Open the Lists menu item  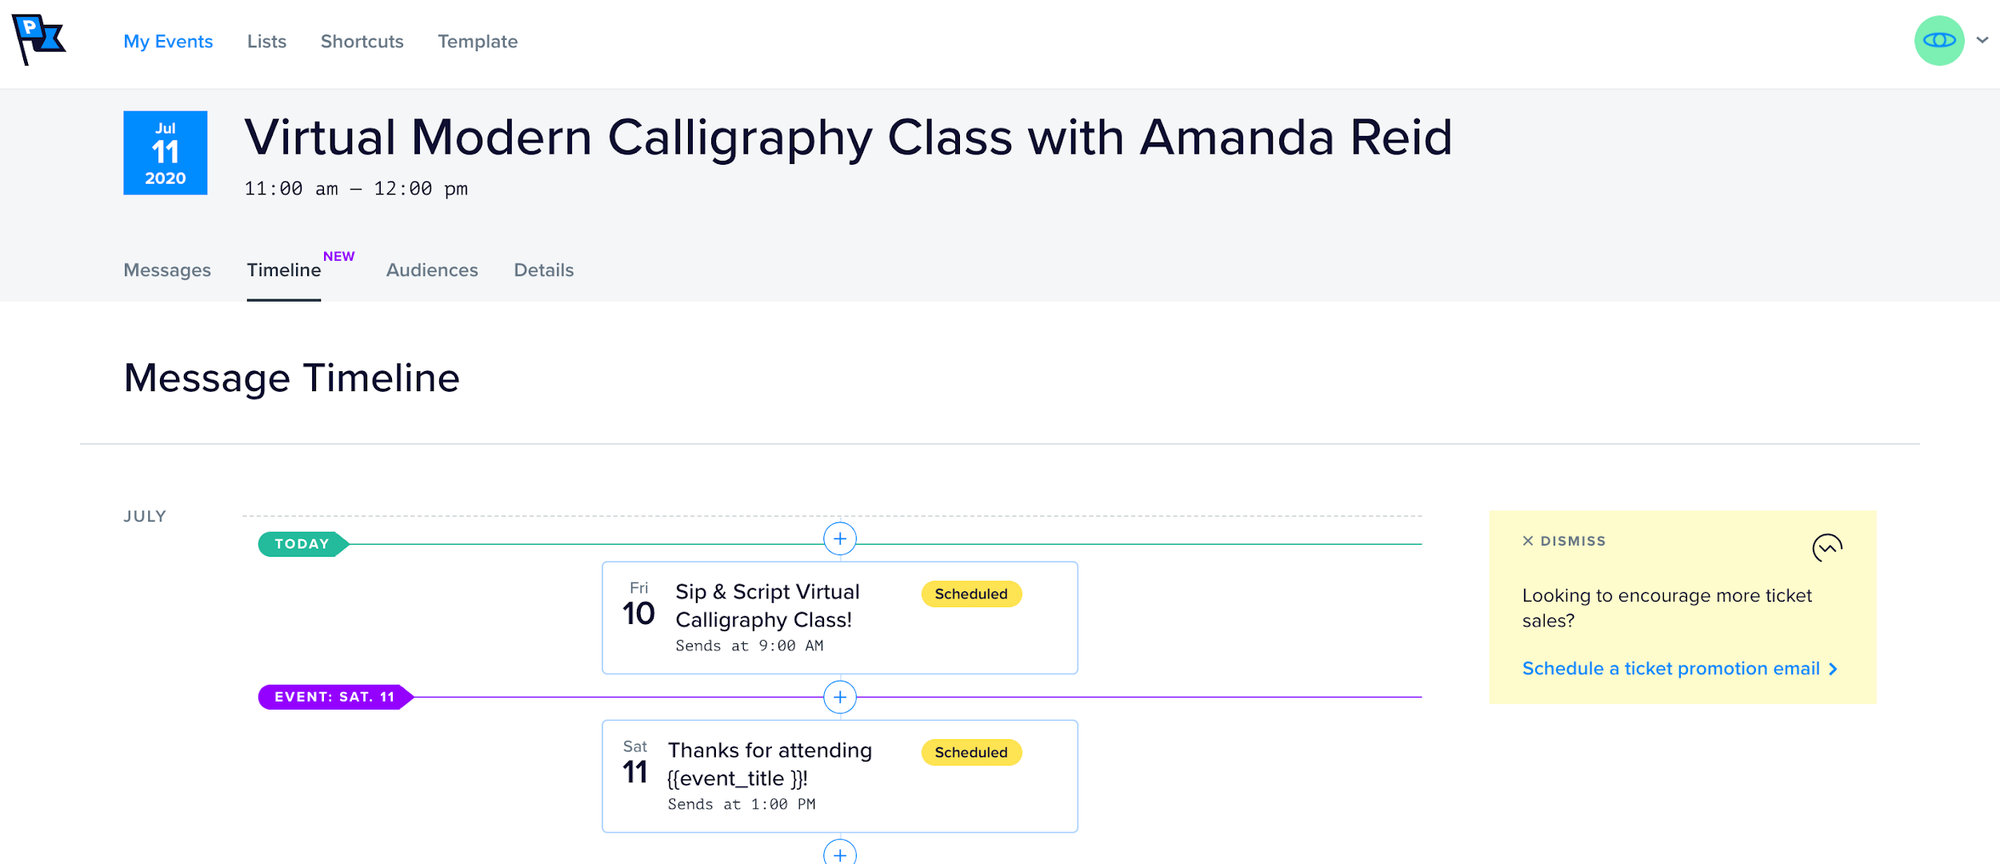pos(267,42)
